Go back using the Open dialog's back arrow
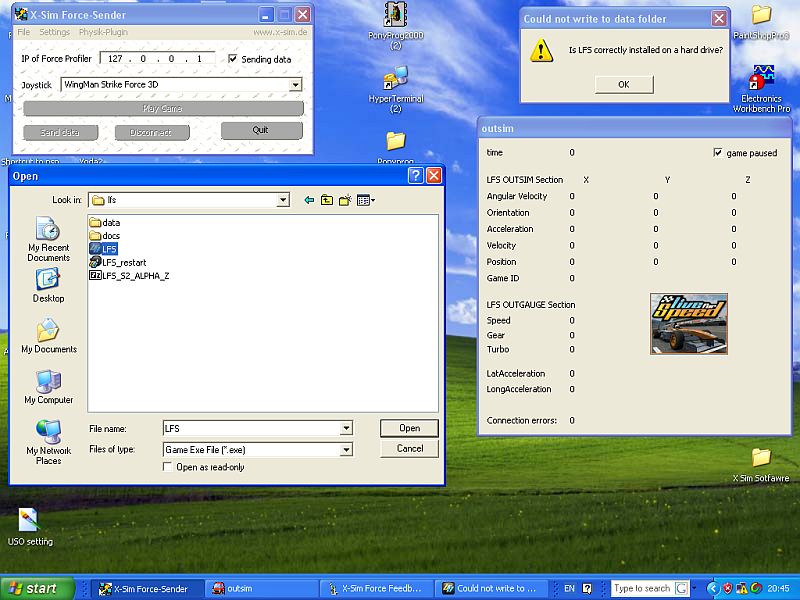This screenshot has height=600, width=800. (309, 200)
